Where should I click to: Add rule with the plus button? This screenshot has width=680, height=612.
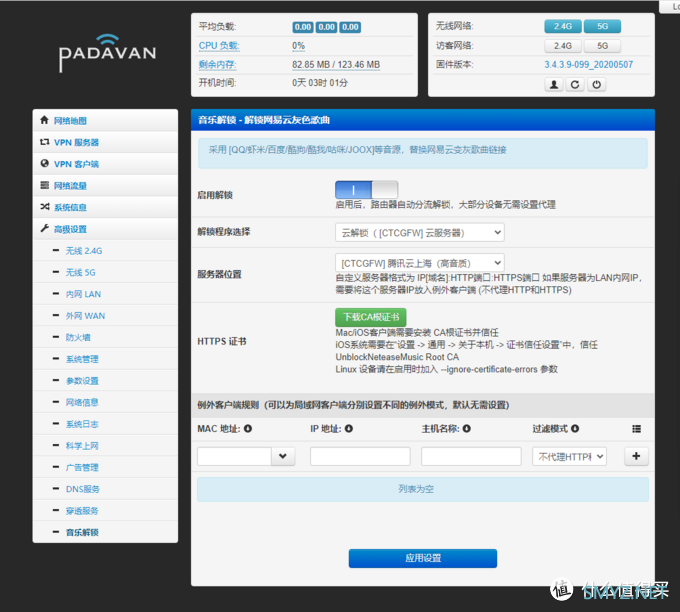(x=636, y=456)
